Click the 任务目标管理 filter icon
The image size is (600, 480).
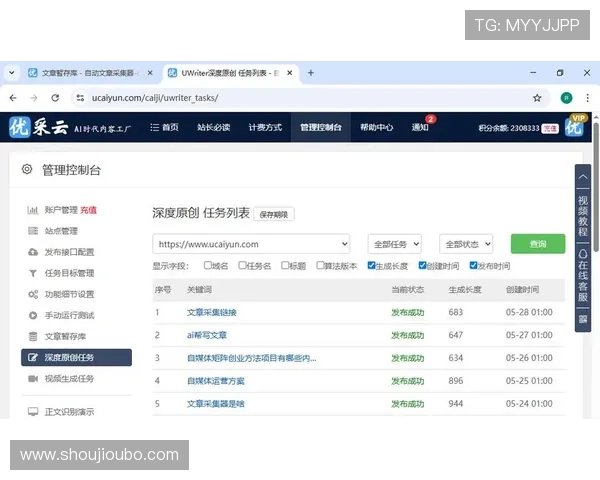coord(33,273)
